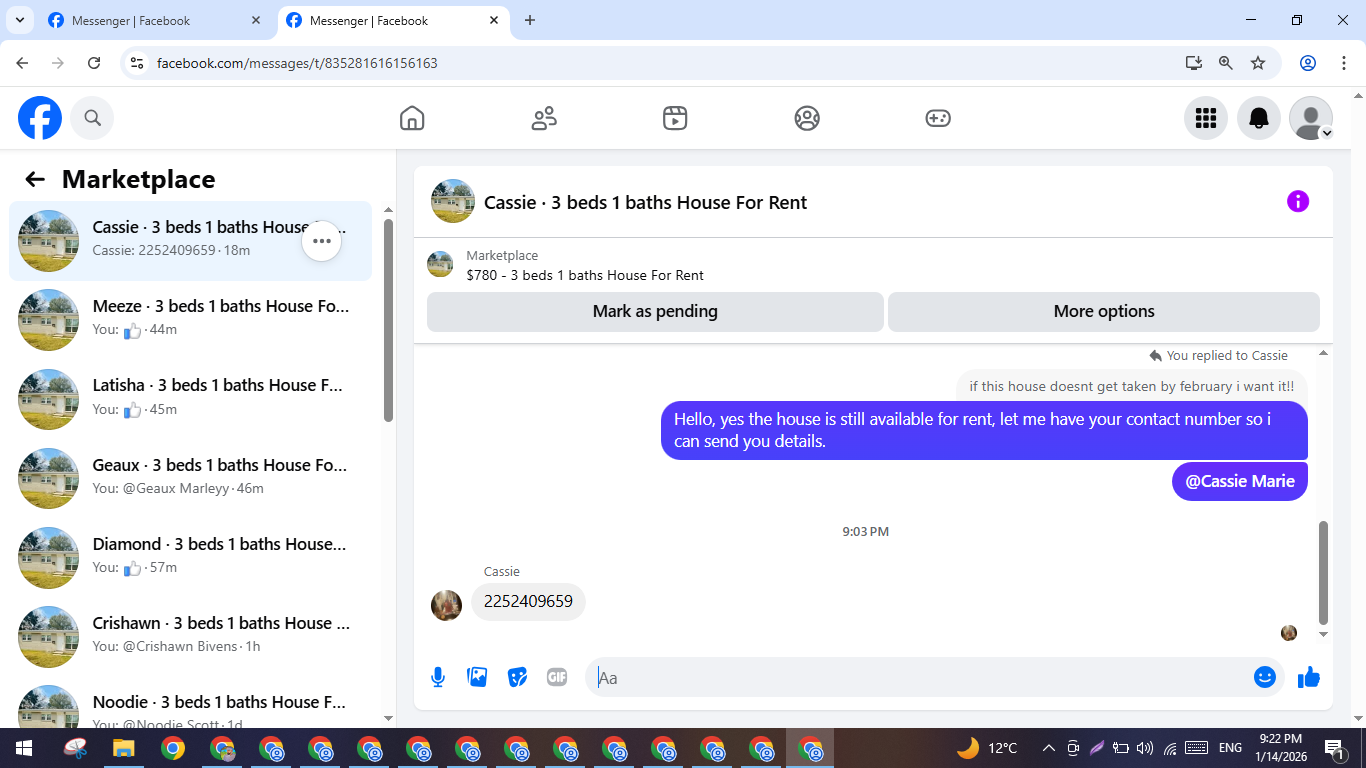Open File Explorer from taskbar
1366x768 pixels.
click(x=123, y=748)
